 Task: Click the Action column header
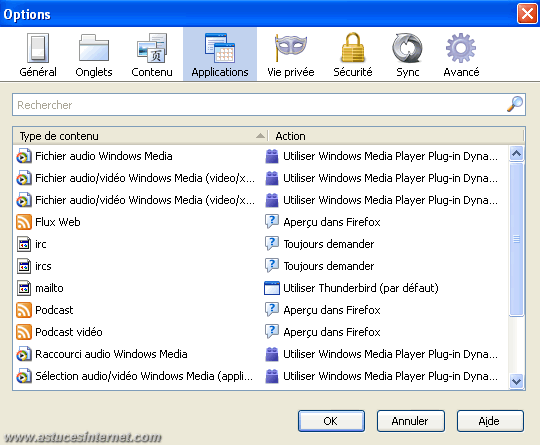click(396, 136)
